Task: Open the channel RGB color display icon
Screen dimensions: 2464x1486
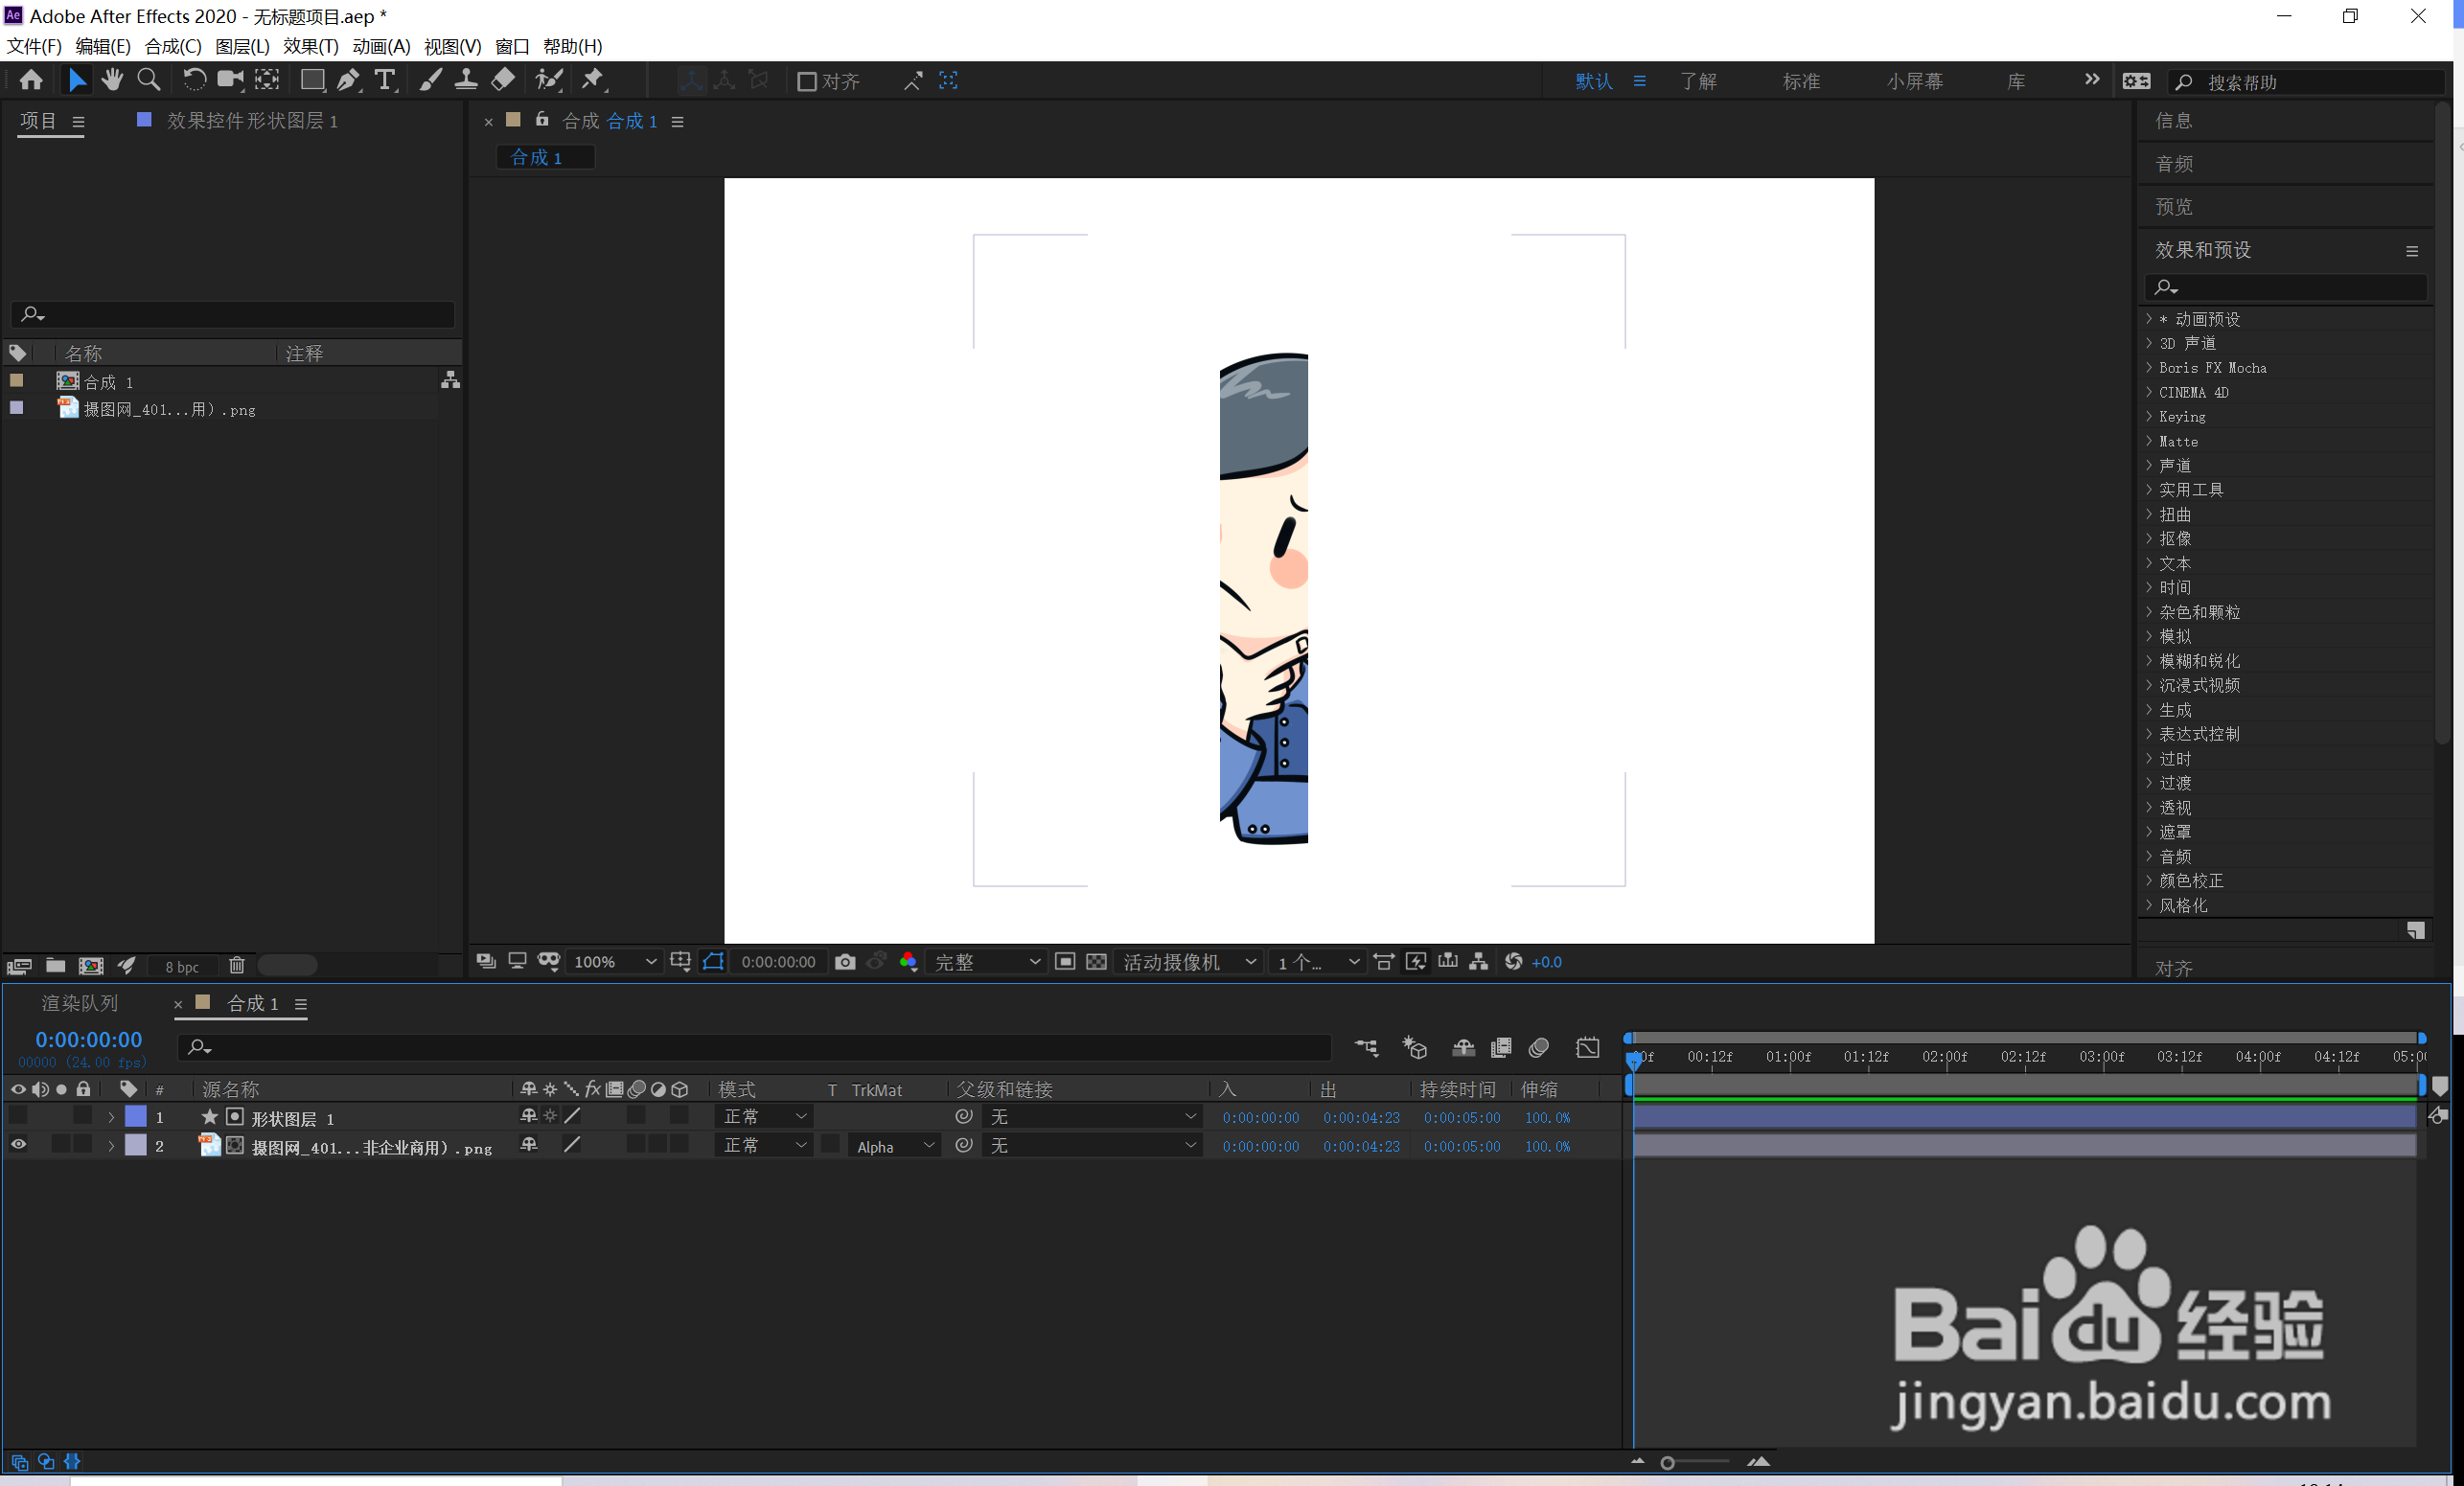Action: point(908,961)
